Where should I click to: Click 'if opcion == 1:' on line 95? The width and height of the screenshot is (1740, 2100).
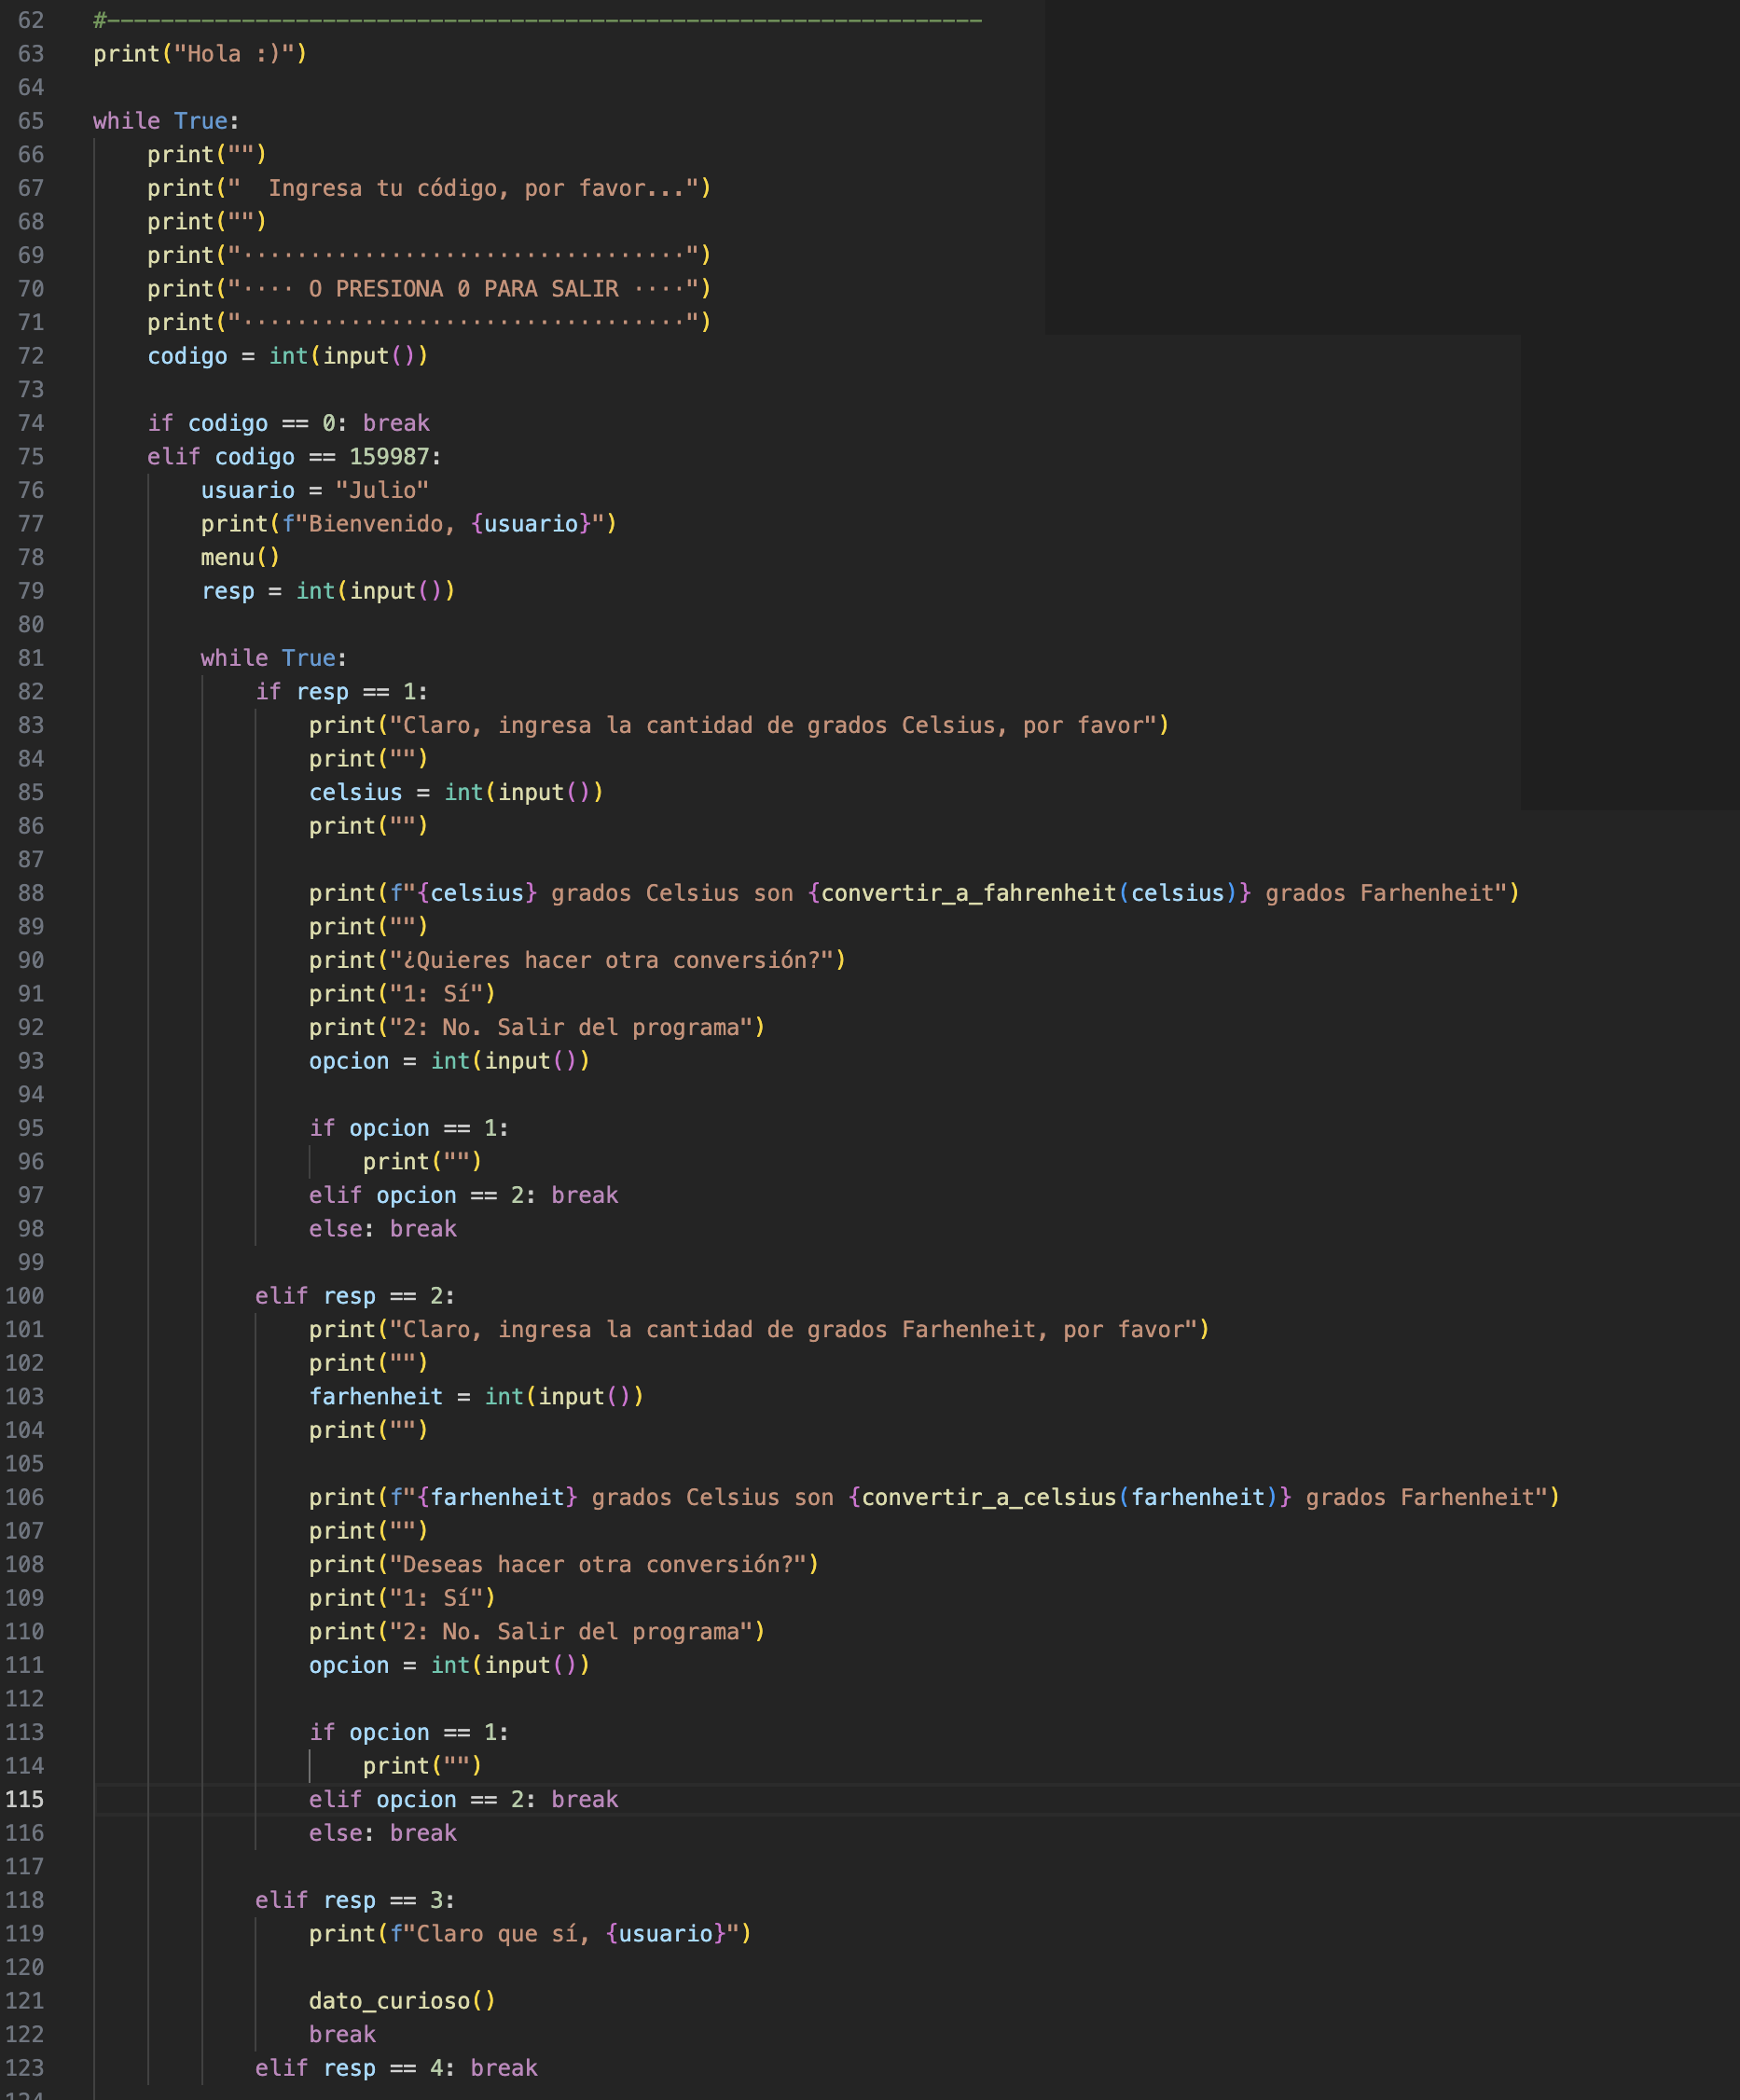(409, 1128)
